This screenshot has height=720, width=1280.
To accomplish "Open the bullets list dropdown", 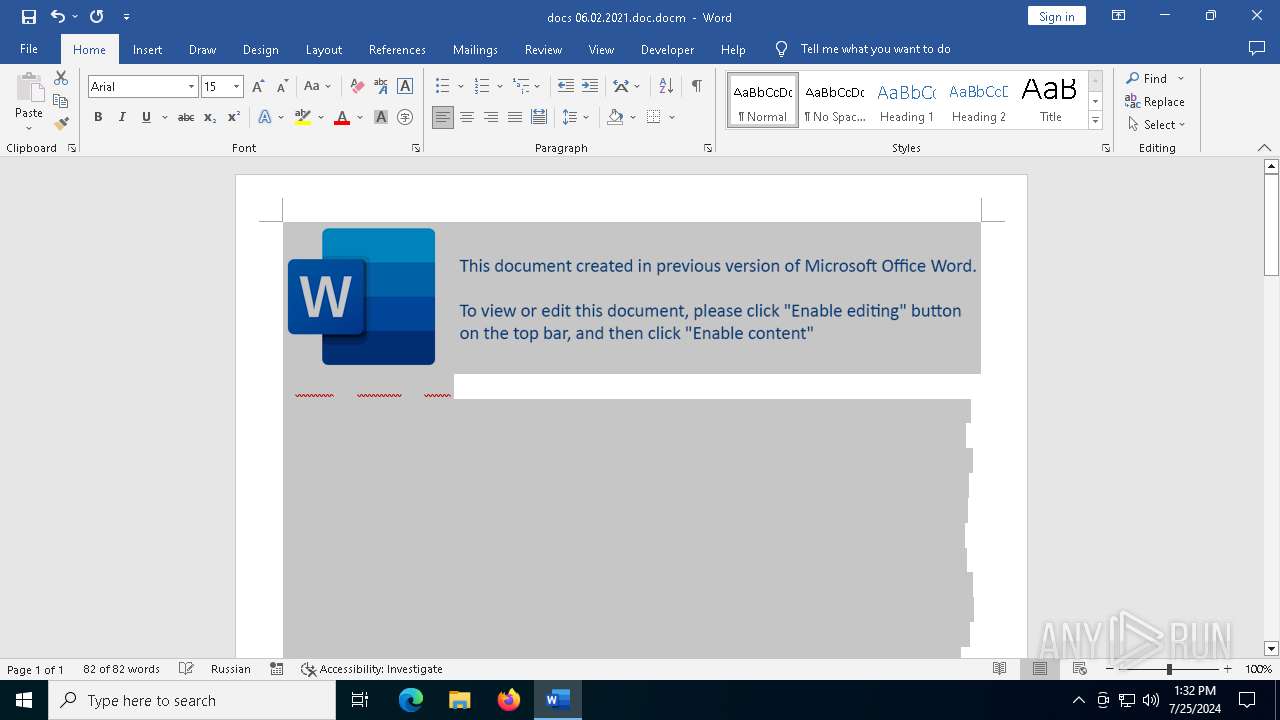I will 460,87.
